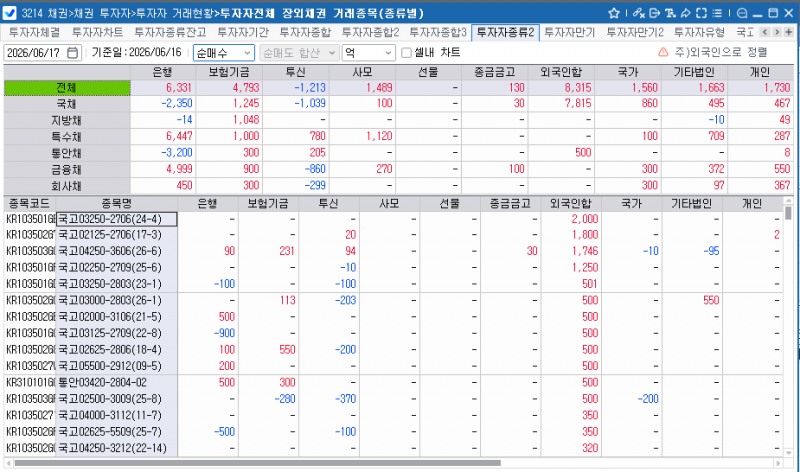800x472 pixels.
Task: Open the 투자자기간 tab
Action: pyautogui.click(x=243, y=33)
